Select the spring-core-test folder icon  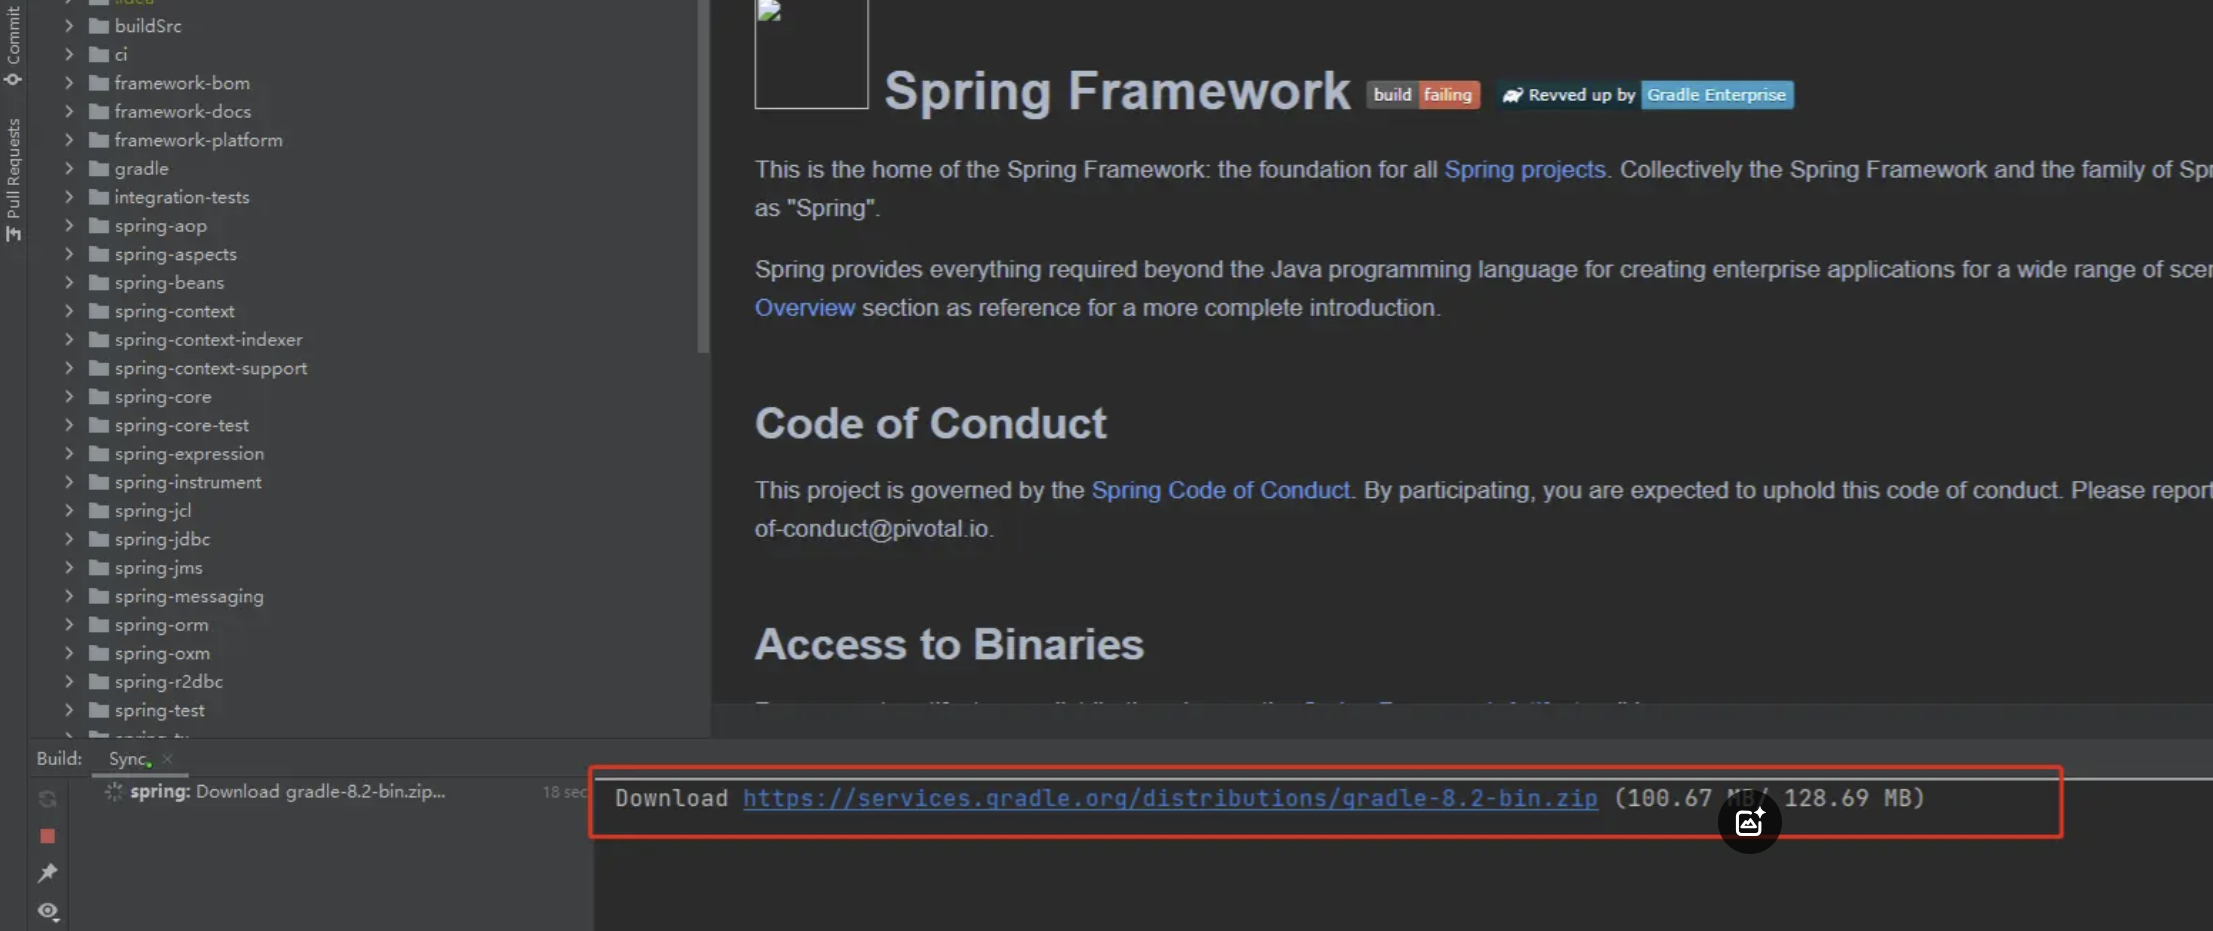click(98, 425)
